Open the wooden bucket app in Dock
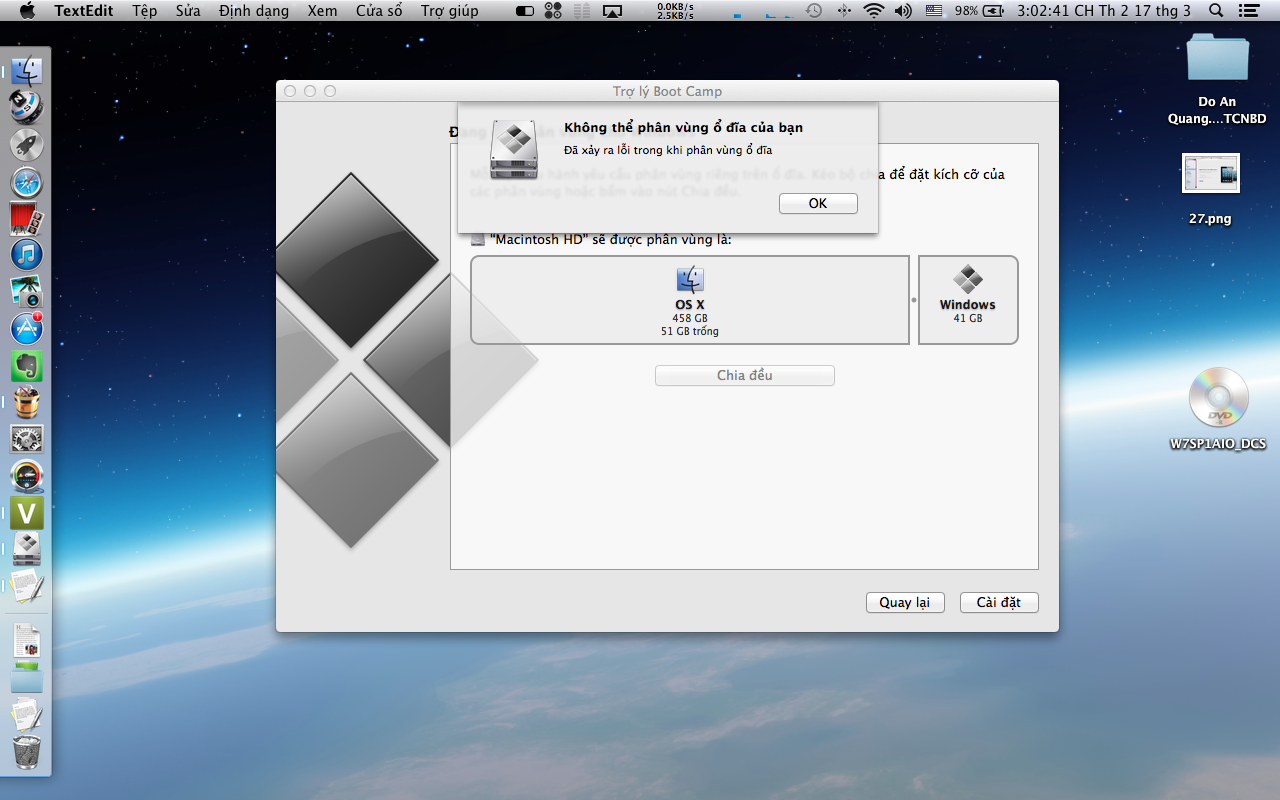The width and height of the screenshot is (1280, 800). [27, 403]
